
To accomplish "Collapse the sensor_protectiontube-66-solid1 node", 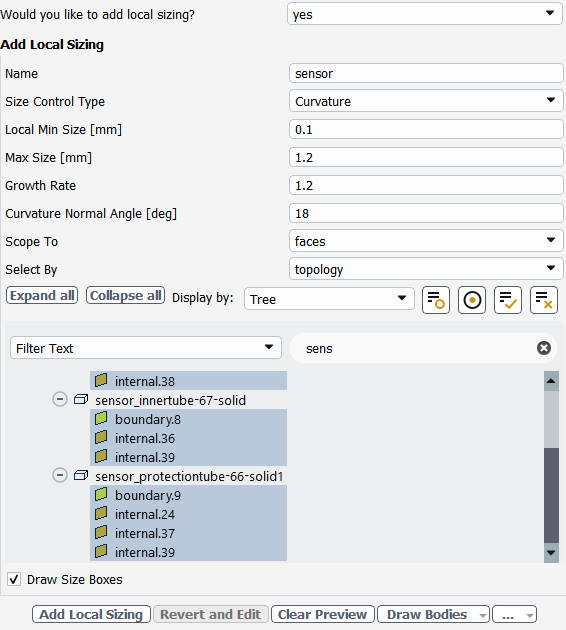I will (x=60, y=475).
